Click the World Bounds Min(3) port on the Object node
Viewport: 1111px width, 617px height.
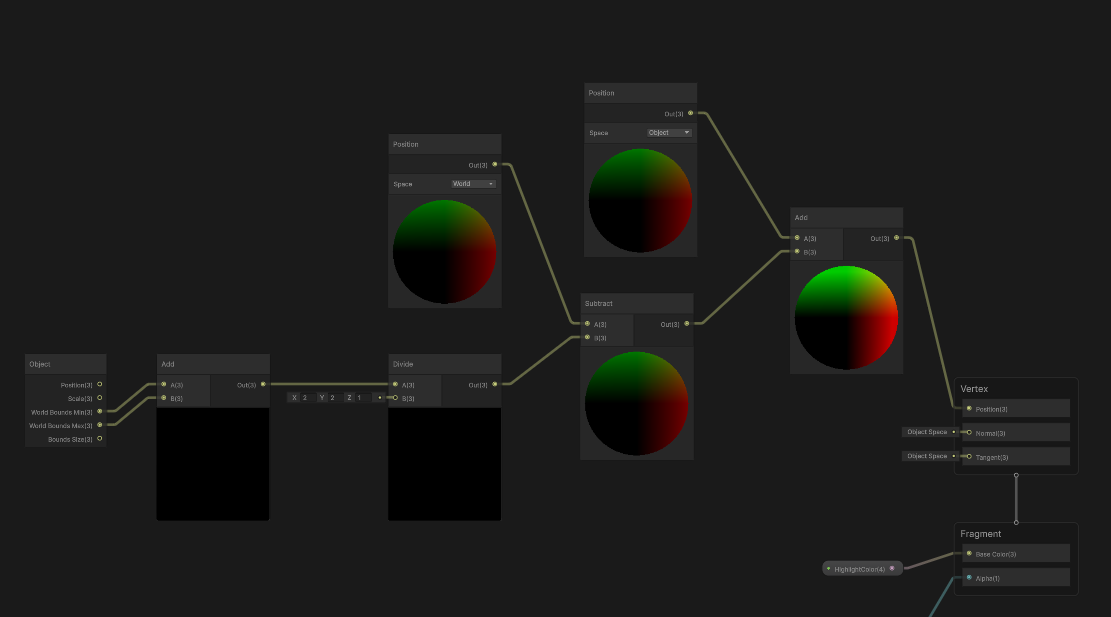click(99, 412)
